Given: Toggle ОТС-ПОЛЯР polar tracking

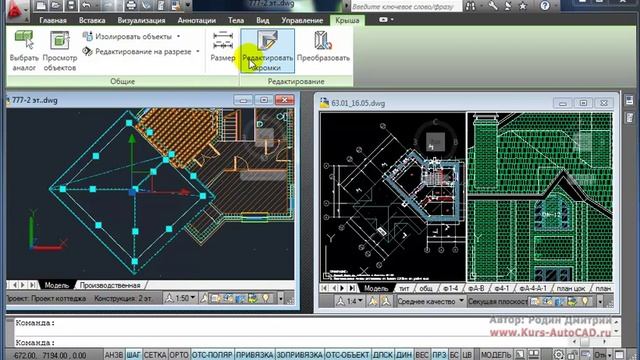Looking at the screenshot, I should point(212,355).
